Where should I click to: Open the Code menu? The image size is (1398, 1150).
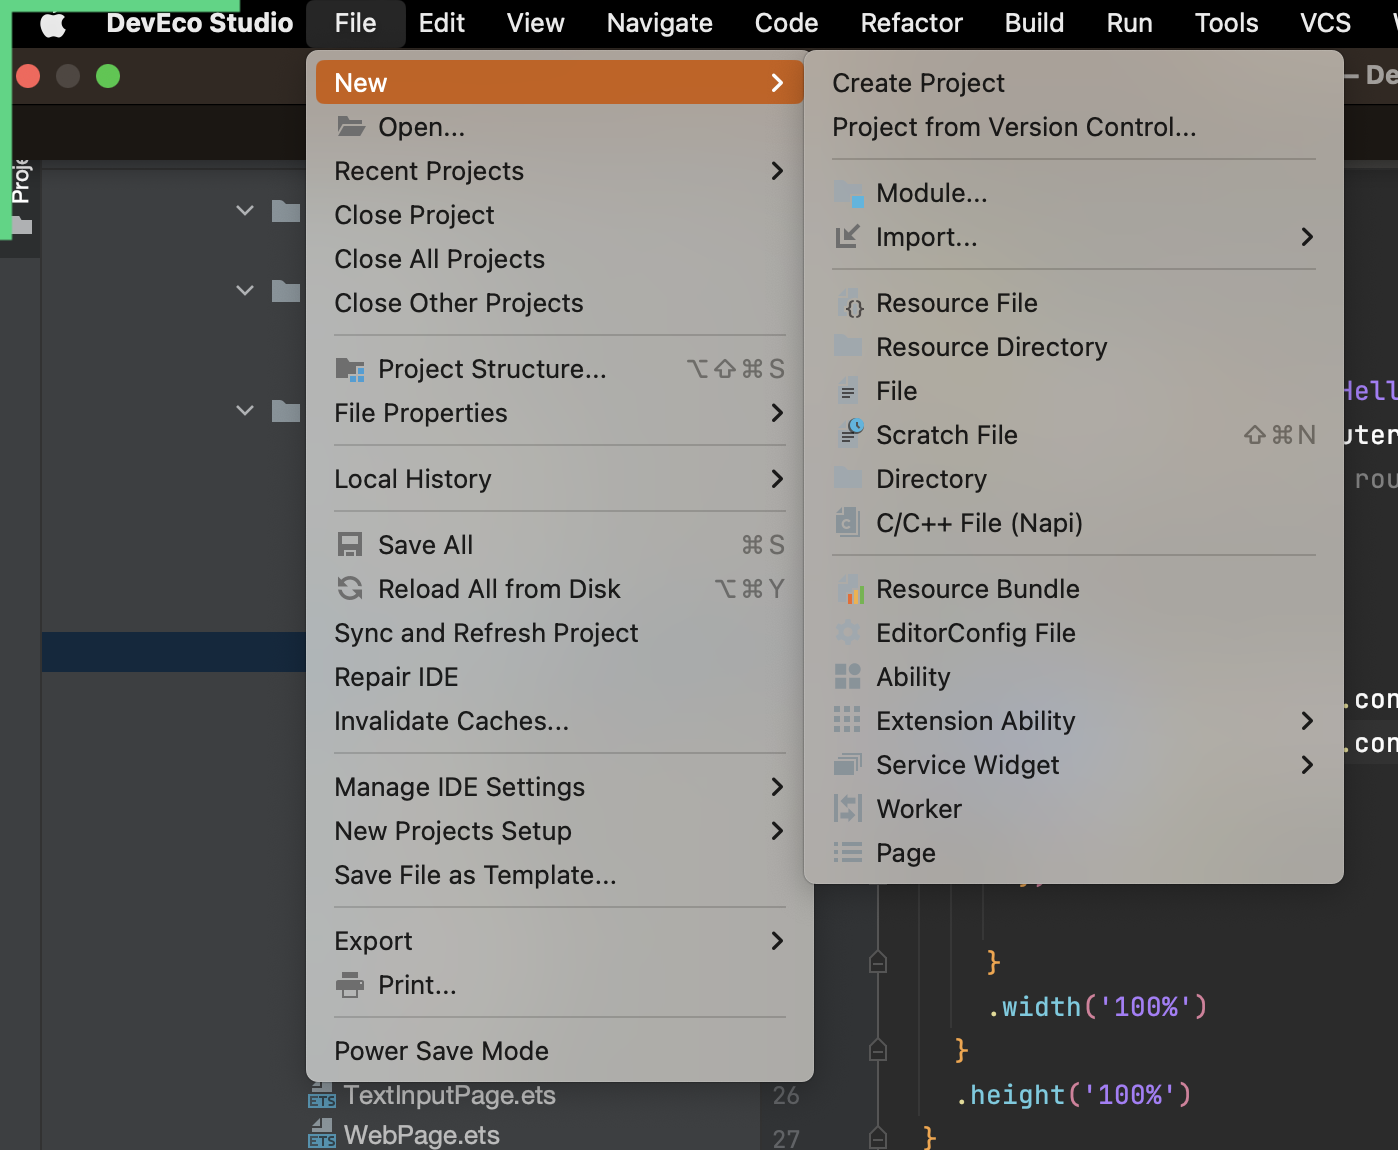[x=787, y=23]
